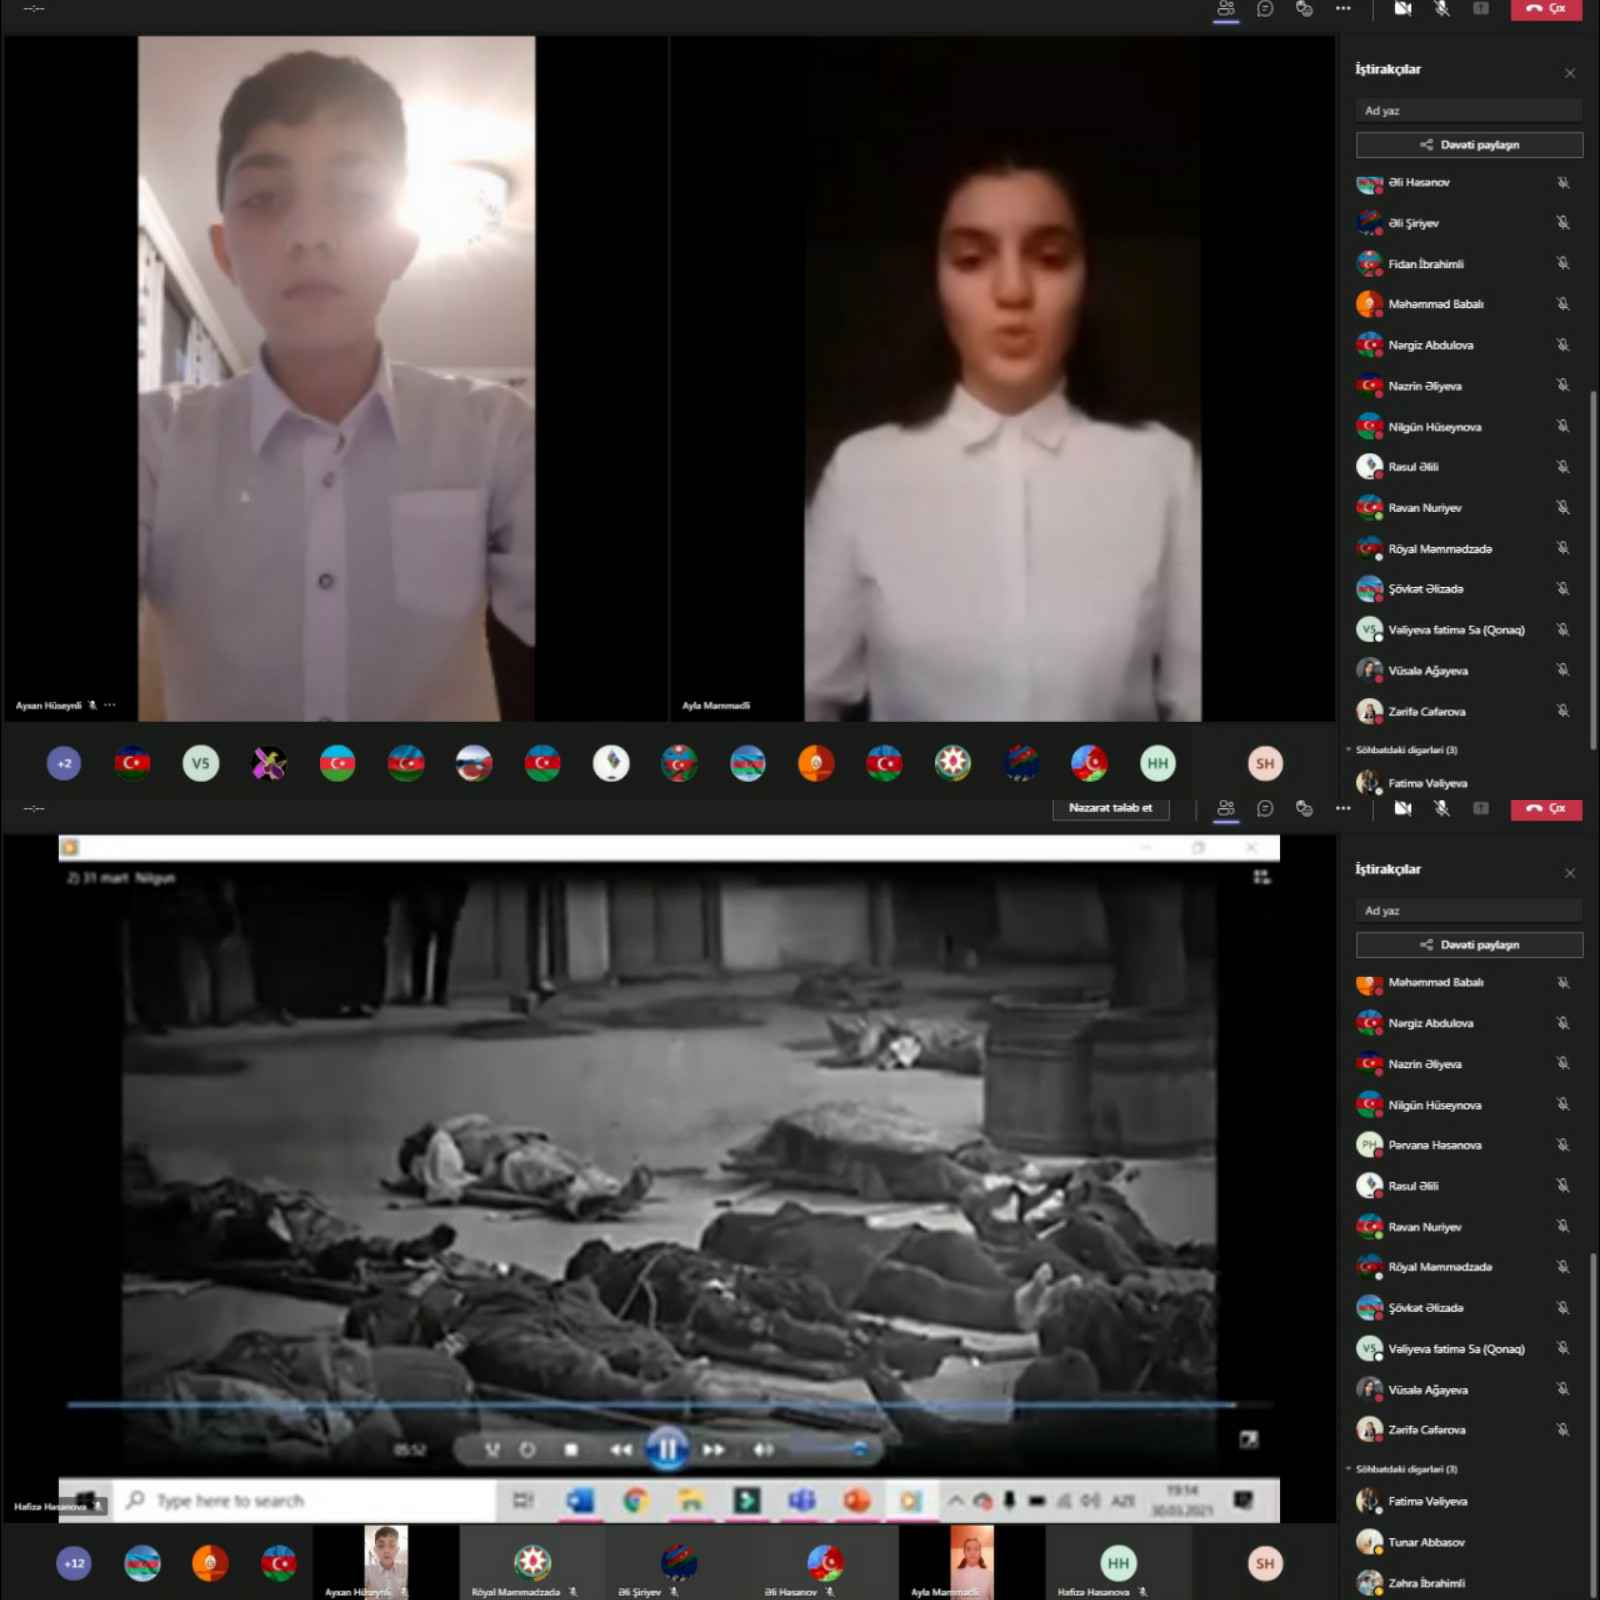The width and height of the screenshot is (1600, 1600).
Task: Leave the lower meeting with Çıx button
Action: coord(1546,808)
